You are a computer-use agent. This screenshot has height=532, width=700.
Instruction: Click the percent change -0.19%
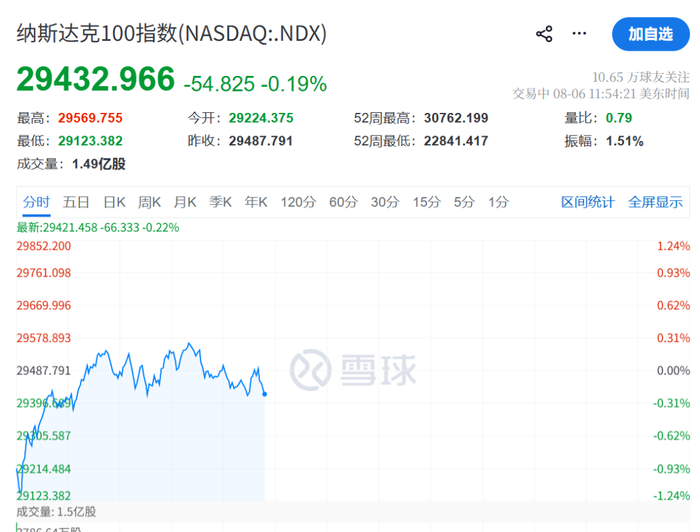click(294, 84)
